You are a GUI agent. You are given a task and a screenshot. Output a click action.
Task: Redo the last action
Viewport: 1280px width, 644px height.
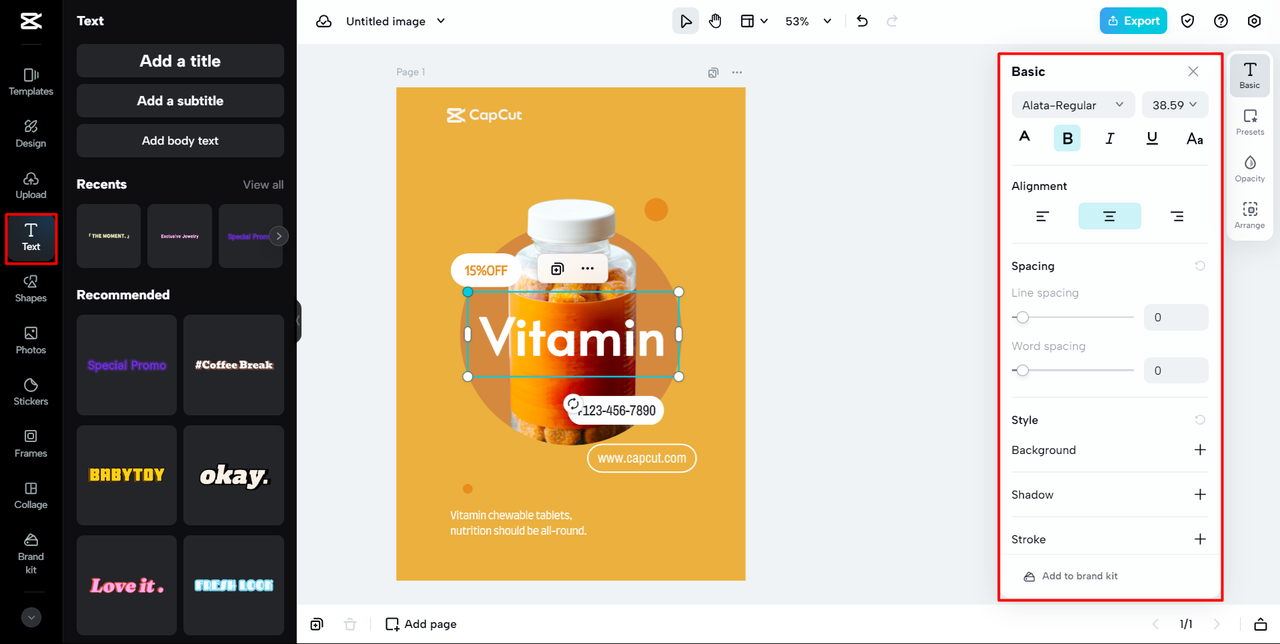tap(892, 21)
